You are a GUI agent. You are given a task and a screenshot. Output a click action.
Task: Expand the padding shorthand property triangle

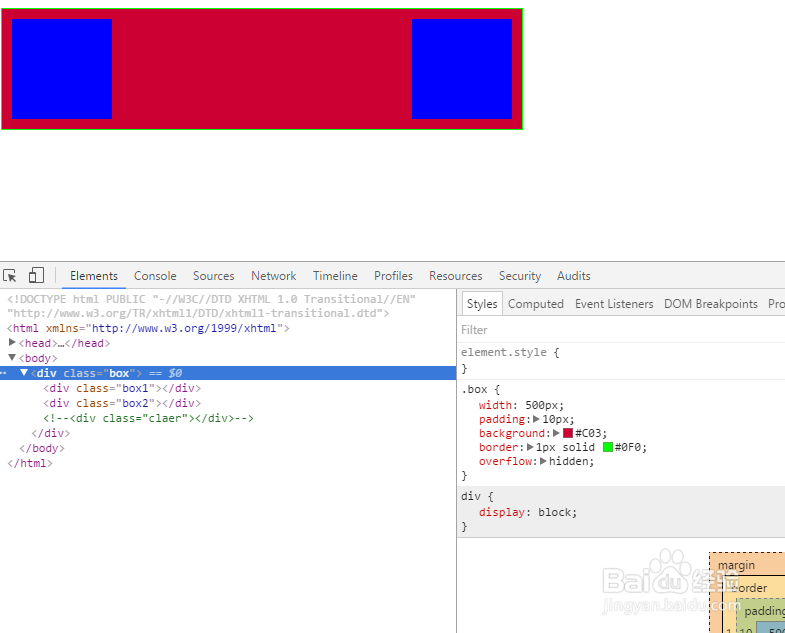point(536,419)
